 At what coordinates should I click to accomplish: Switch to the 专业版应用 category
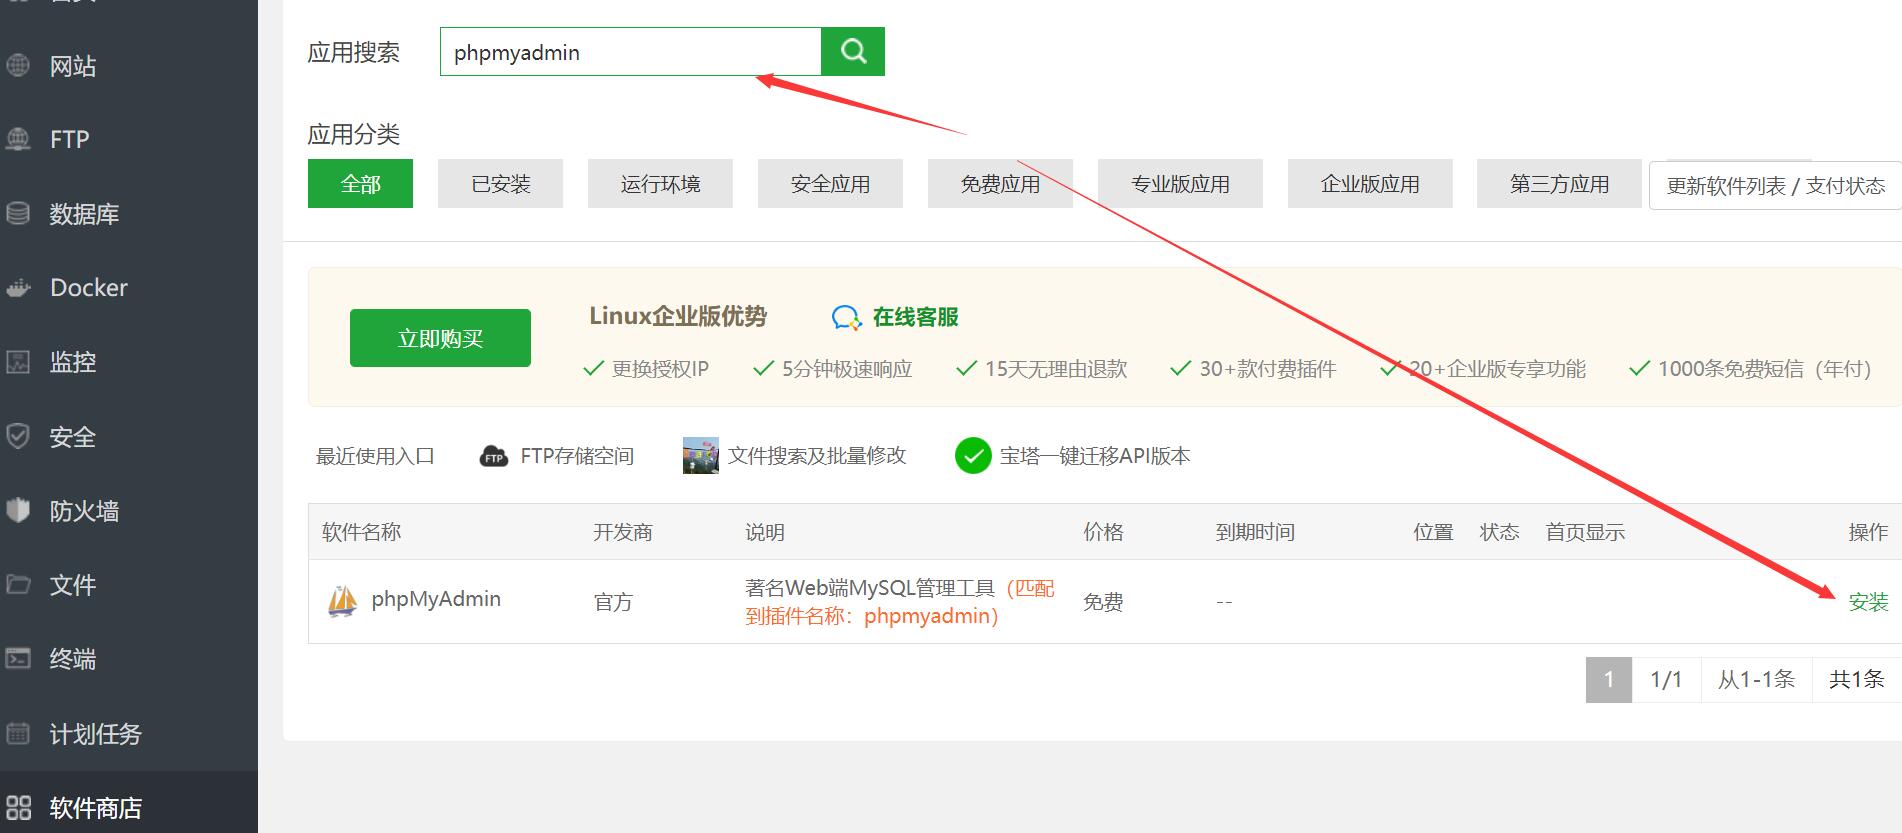pos(1180,184)
